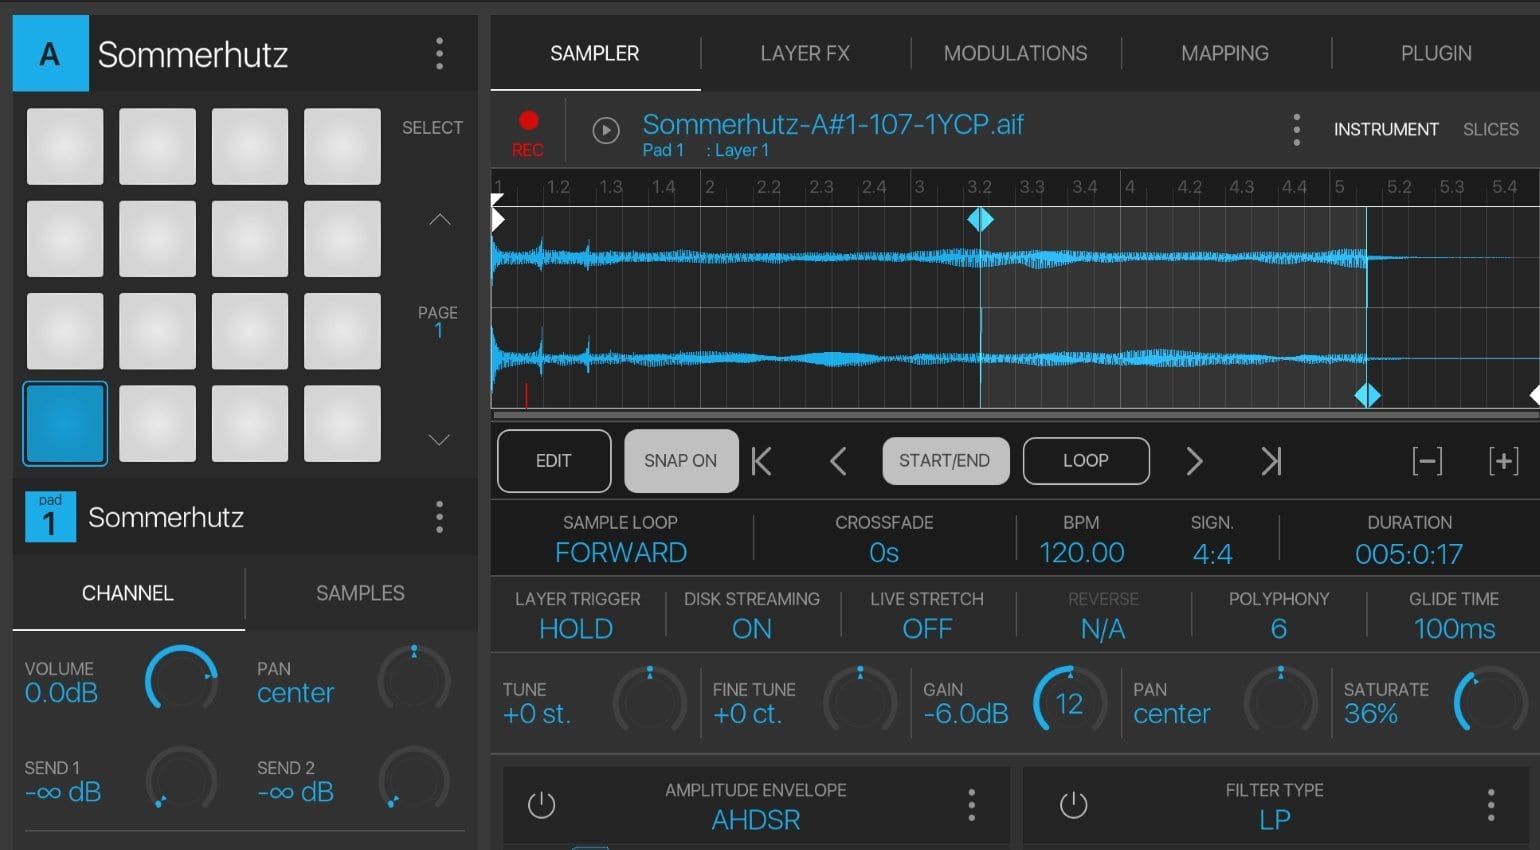Viewport: 1540px width, 850px height.
Task: Open the Sommerhutz bank three-dot menu
Action: (x=438, y=55)
